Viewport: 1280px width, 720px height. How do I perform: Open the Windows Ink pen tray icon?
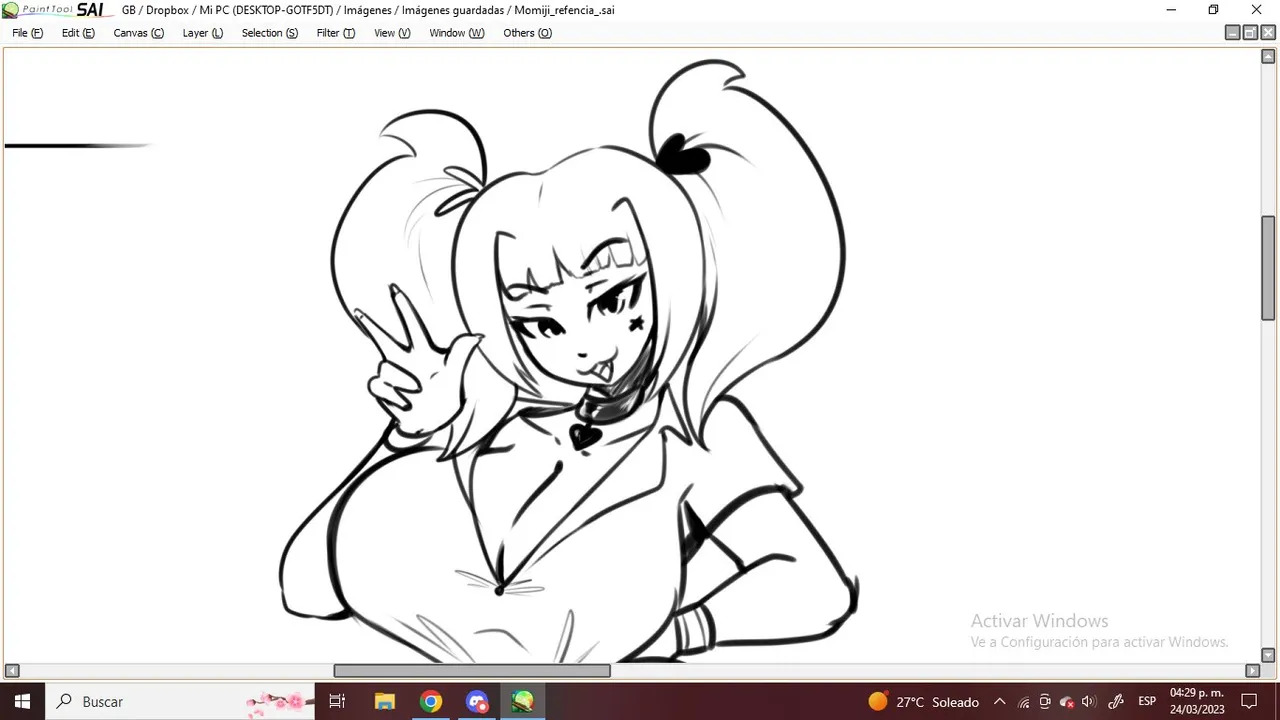(1117, 702)
